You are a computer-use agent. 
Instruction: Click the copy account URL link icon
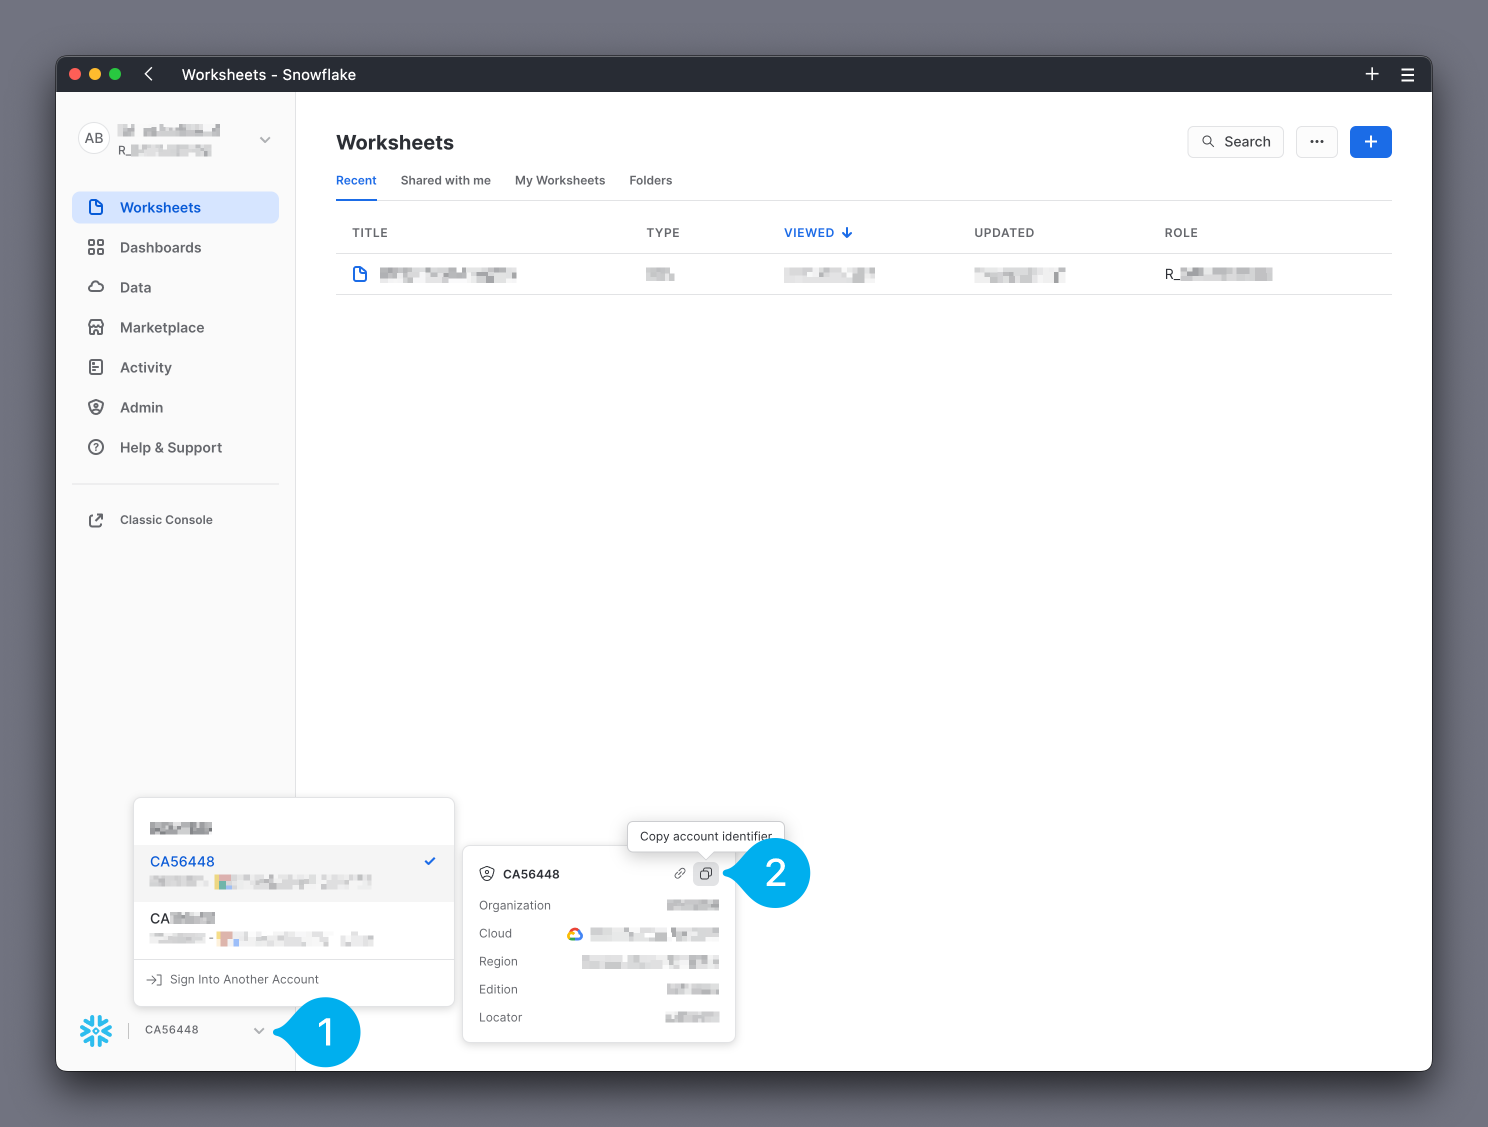click(680, 873)
